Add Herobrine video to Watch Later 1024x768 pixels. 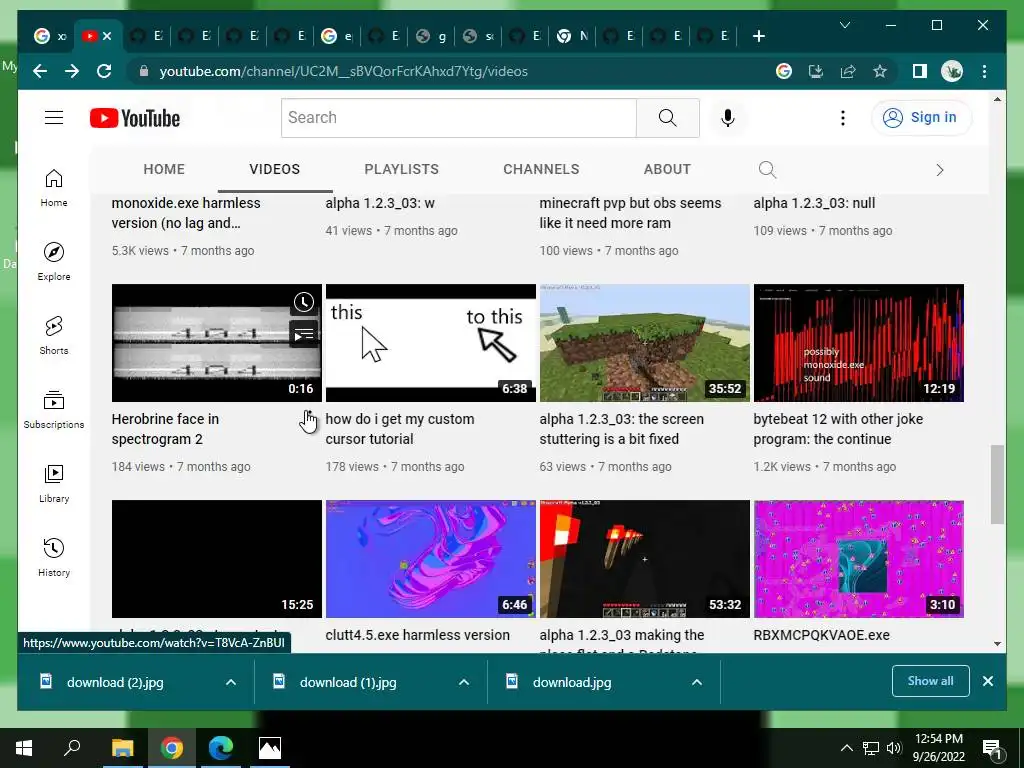pyautogui.click(x=304, y=302)
